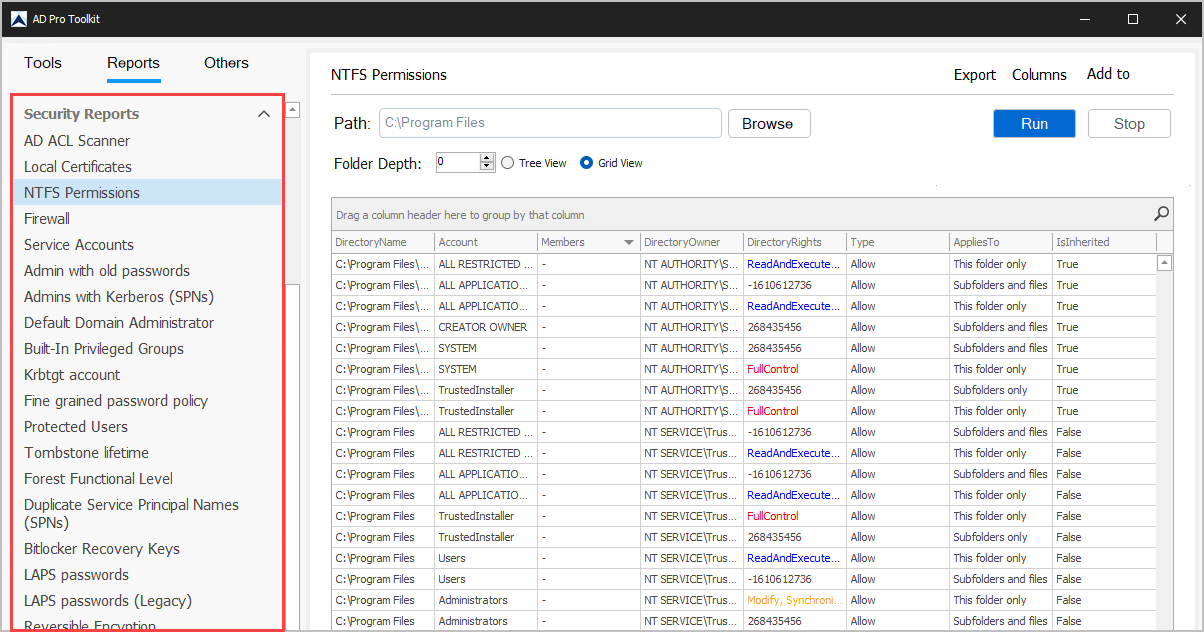This screenshot has height=632, width=1204.
Task: Select the Tree View radio button
Action: pyautogui.click(x=508, y=162)
